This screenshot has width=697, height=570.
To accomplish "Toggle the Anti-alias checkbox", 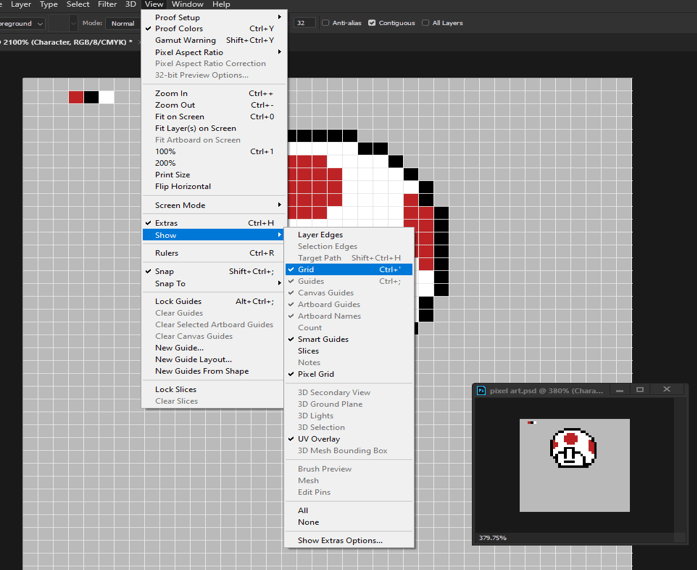I will click(x=326, y=23).
